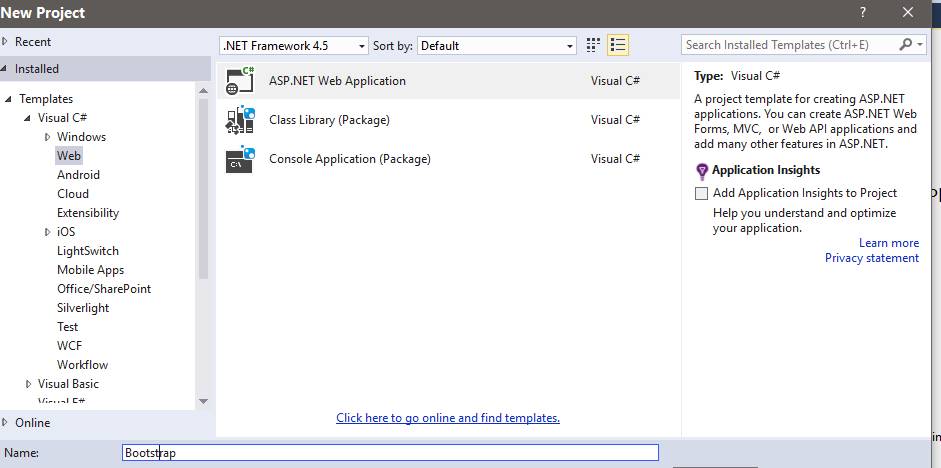Image resolution: width=941 pixels, height=468 pixels.
Task: Expand the Windows tree node
Action: click(47, 137)
